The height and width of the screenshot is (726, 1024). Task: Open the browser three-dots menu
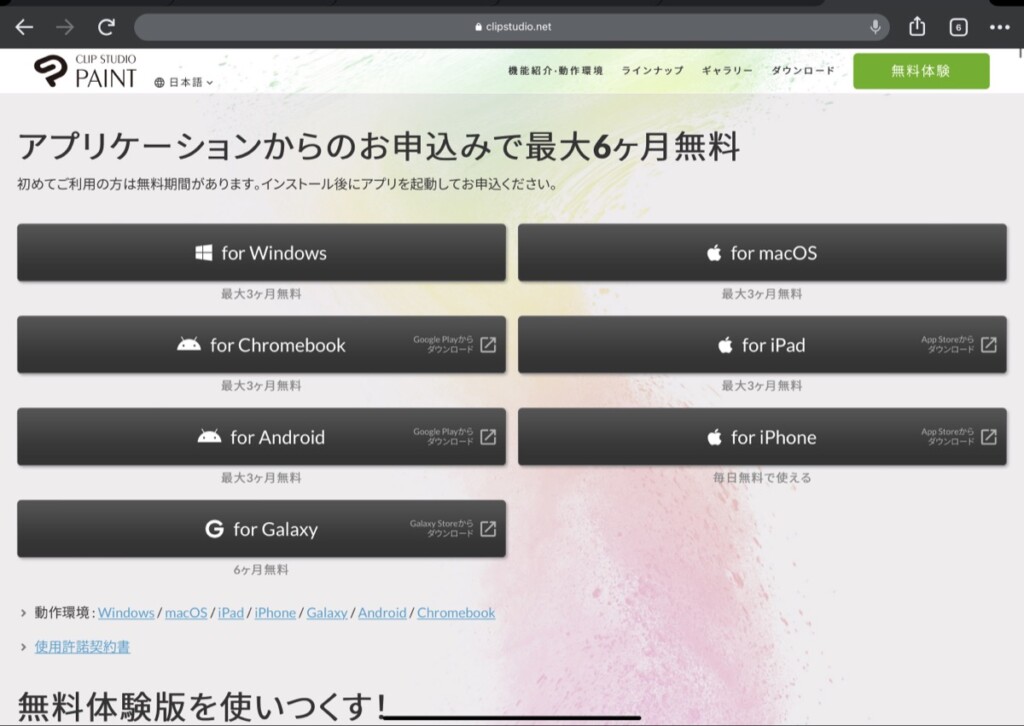pyautogui.click(x=999, y=27)
